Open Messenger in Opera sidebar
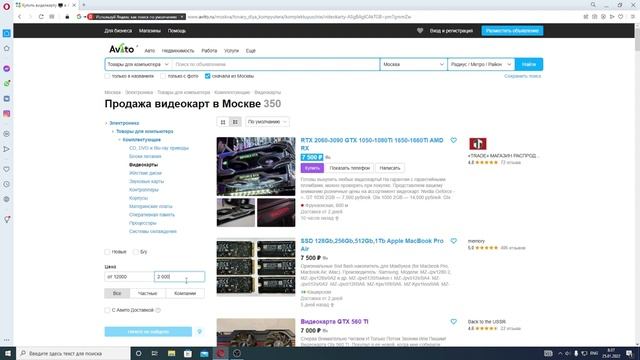 click(x=7, y=68)
